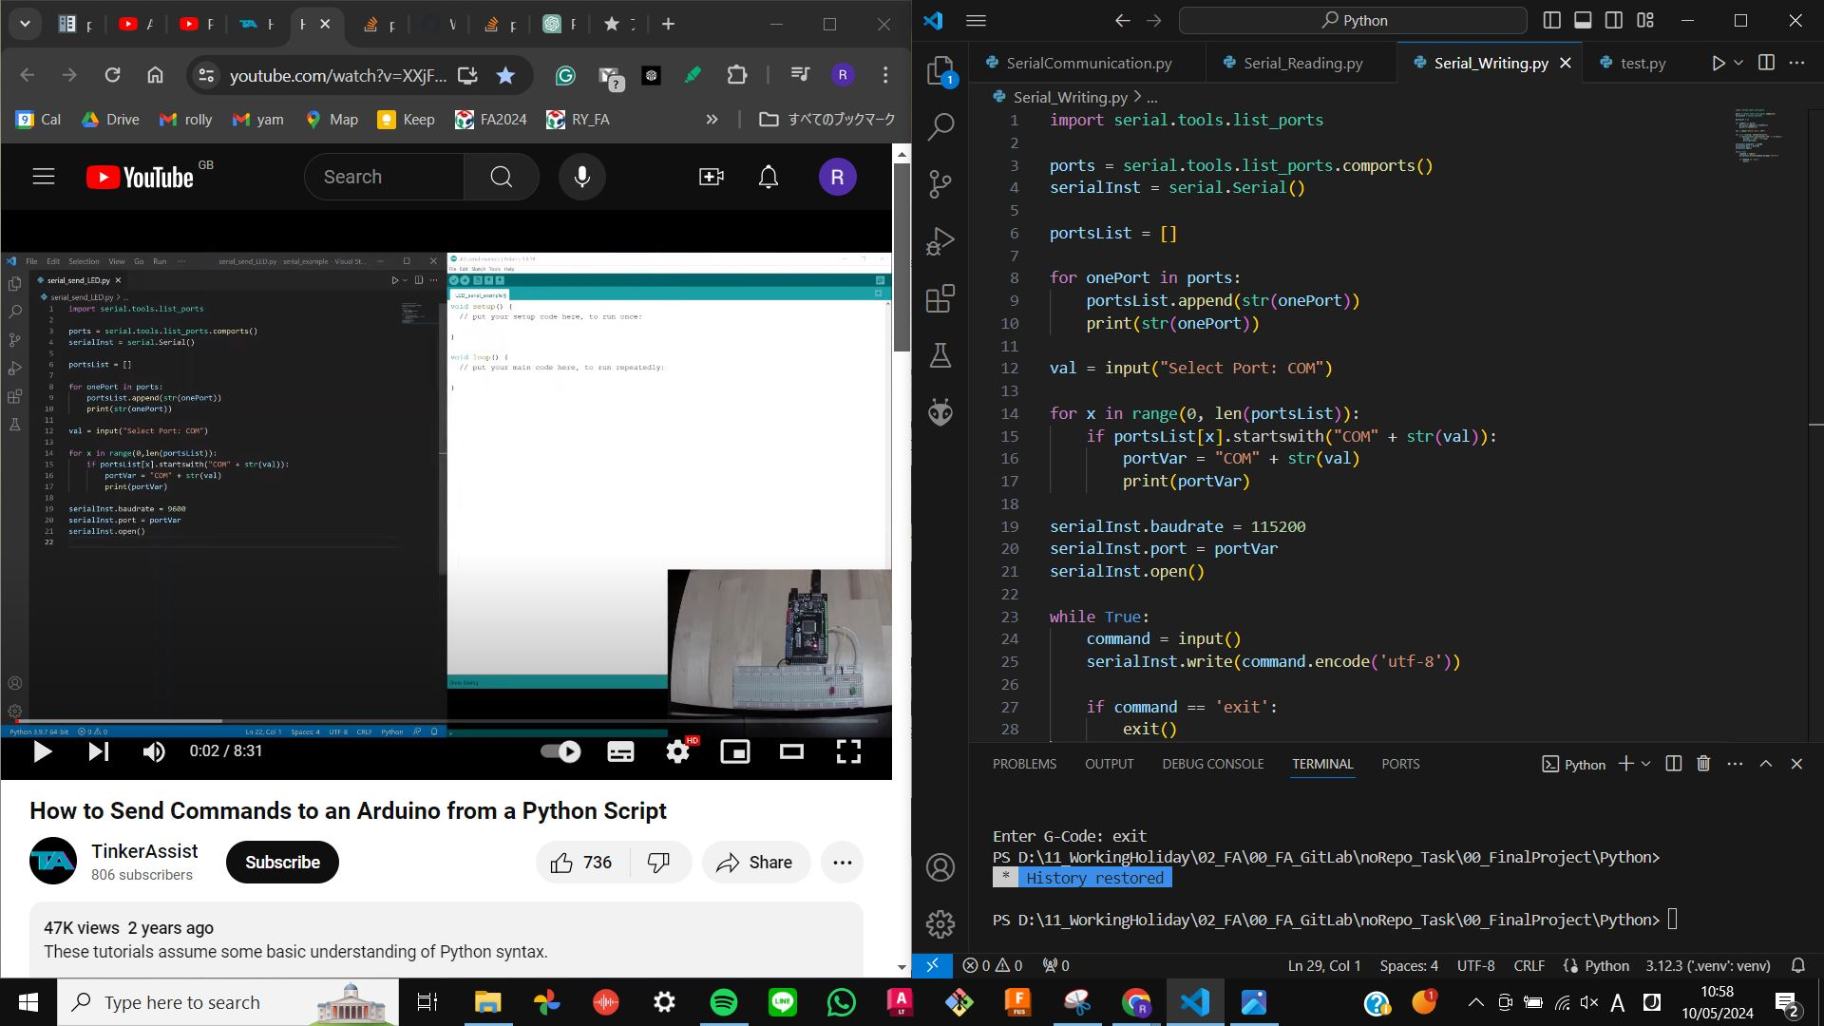The height and width of the screenshot is (1026, 1824).
Task: Open the VS Code Explorer view
Action: (940, 71)
